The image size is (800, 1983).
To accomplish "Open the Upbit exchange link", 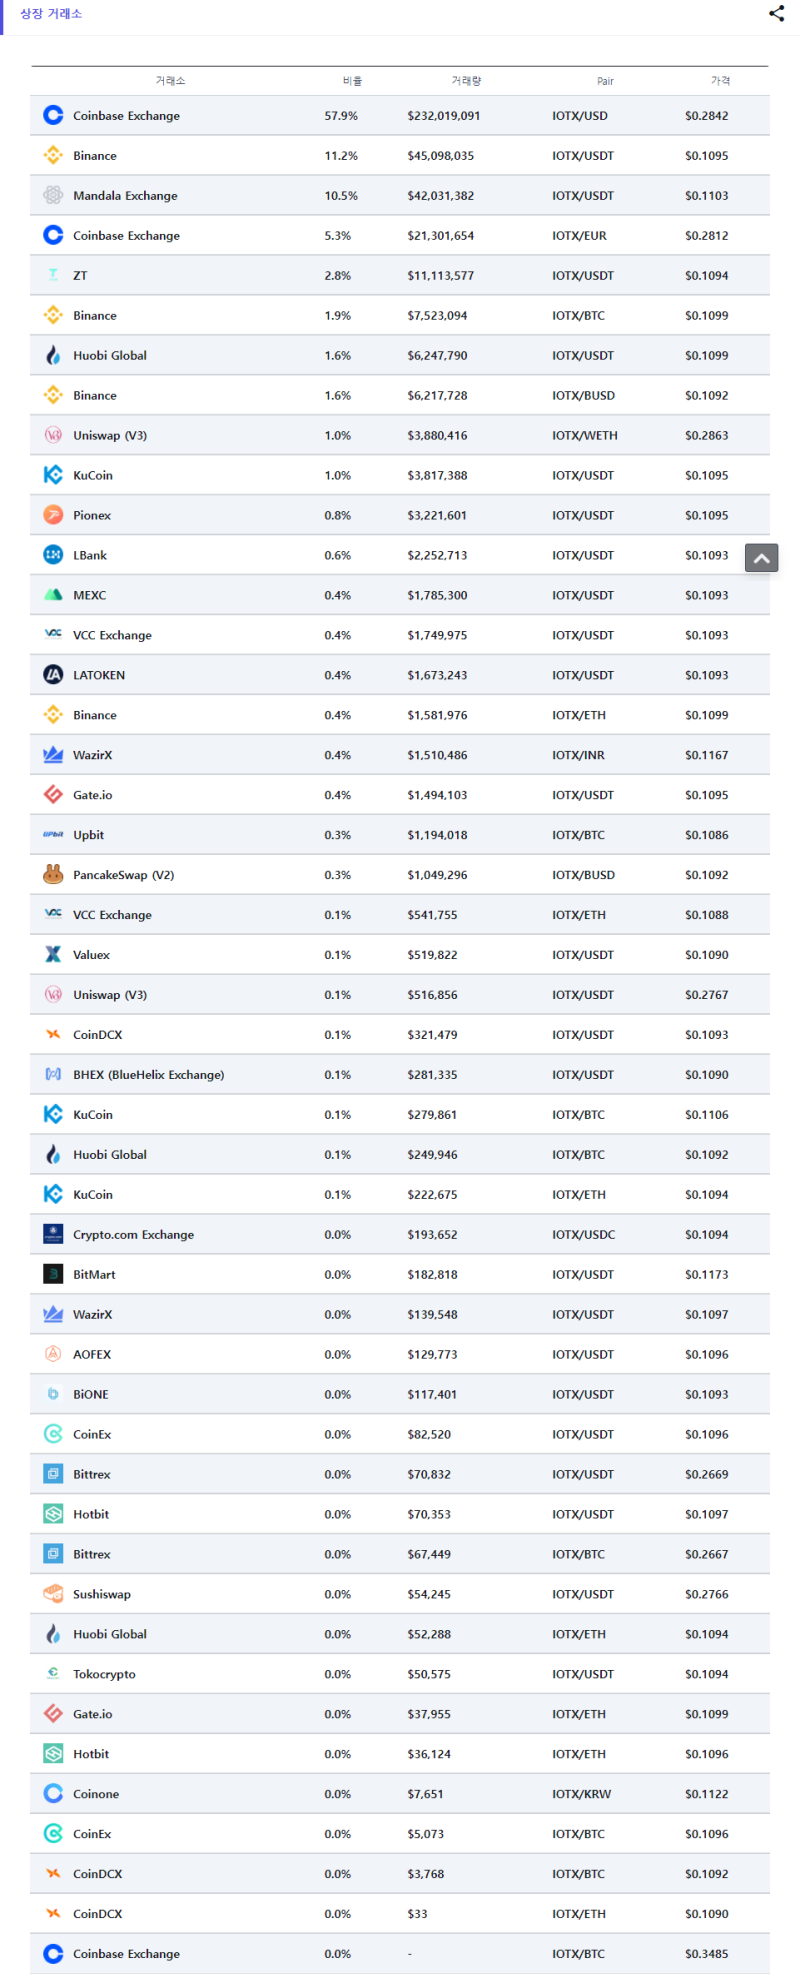I will tap(88, 835).
